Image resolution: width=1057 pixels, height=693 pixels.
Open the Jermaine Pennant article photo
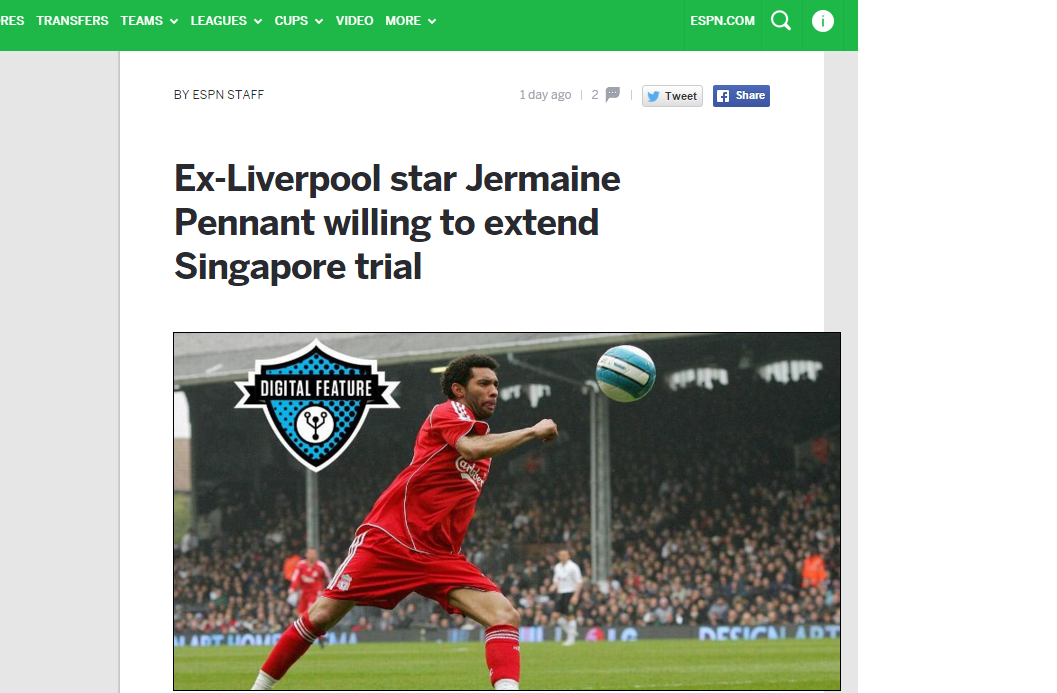507,511
